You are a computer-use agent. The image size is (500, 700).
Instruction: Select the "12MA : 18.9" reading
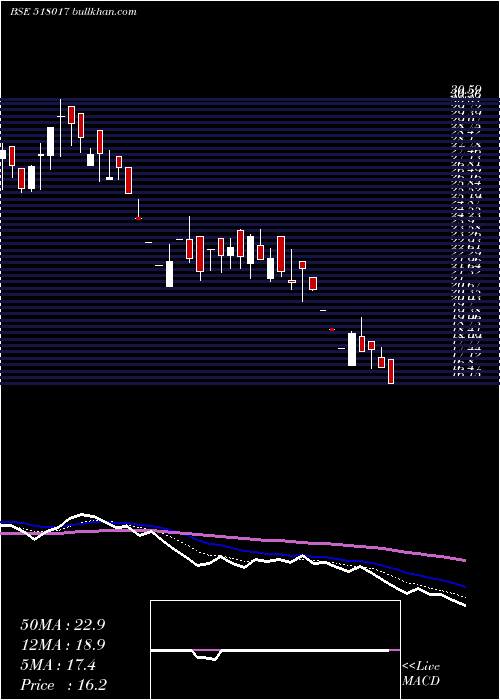63,645
